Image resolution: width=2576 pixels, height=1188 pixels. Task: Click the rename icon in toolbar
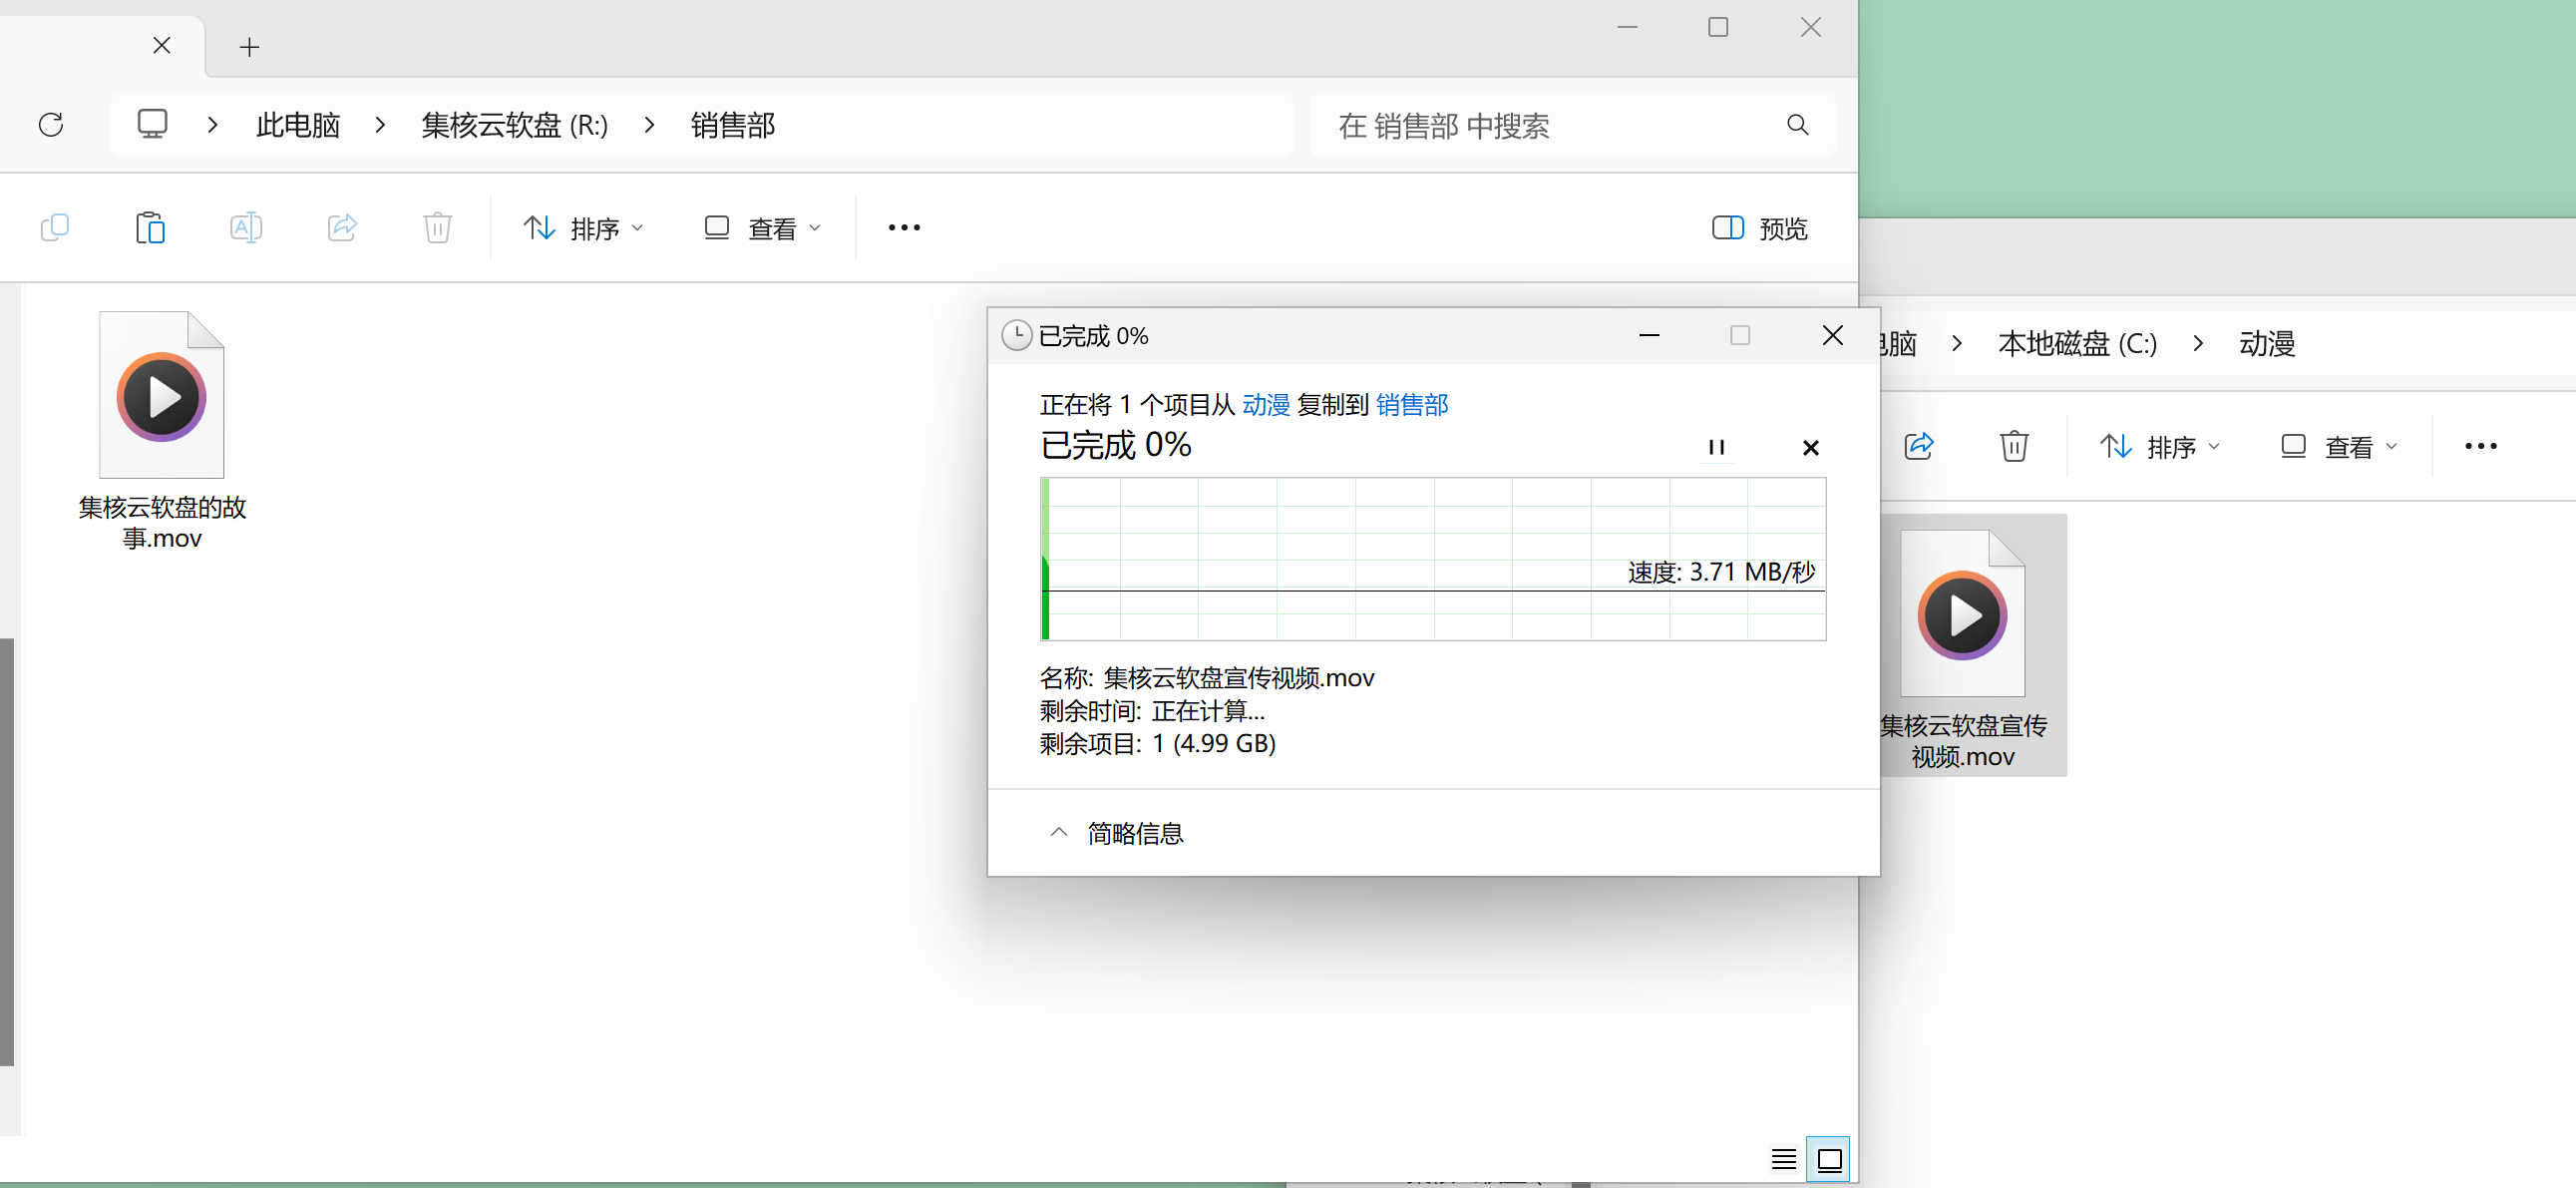(246, 228)
